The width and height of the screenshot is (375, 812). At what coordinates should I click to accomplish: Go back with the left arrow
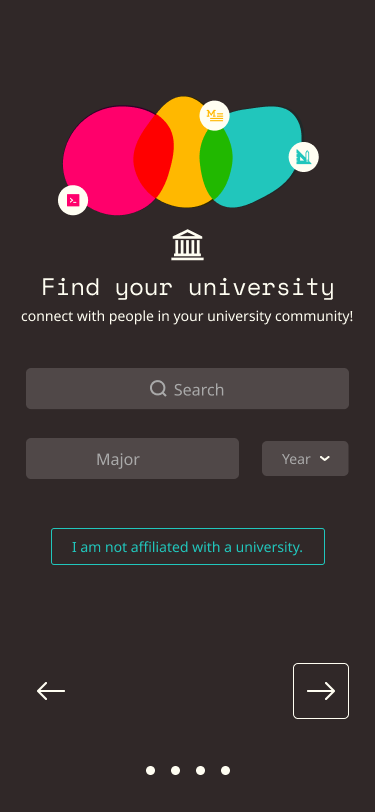click(51, 691)
